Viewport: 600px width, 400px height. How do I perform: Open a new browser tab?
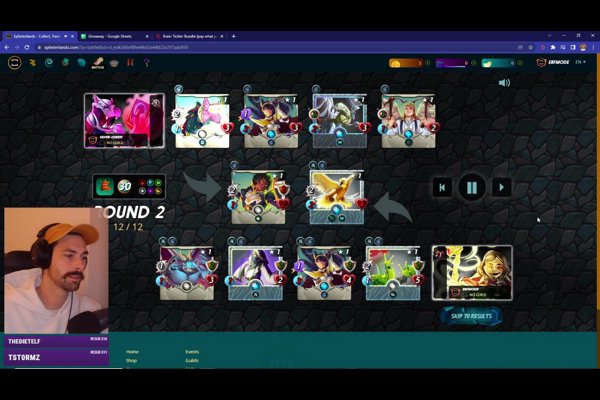[233, 36]
